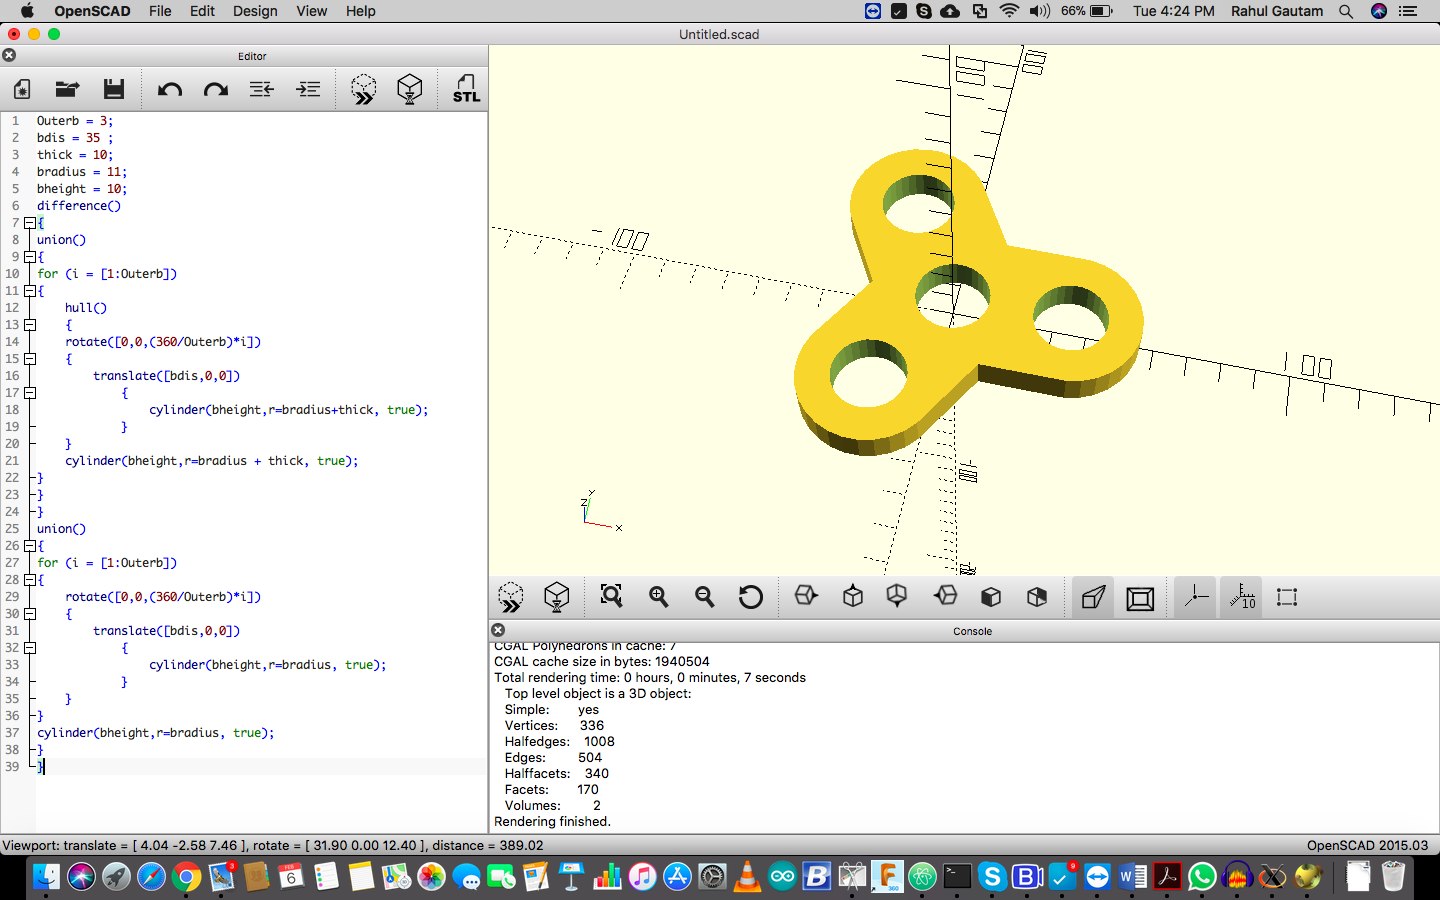Zoom out of the 3D view
This screenshot has height=900, width=1440.
pyautogui.click(x=705, y=597)
